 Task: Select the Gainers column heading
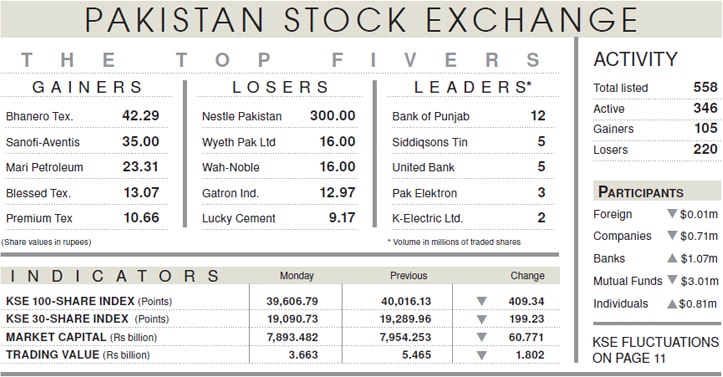(x=87, y=87)
